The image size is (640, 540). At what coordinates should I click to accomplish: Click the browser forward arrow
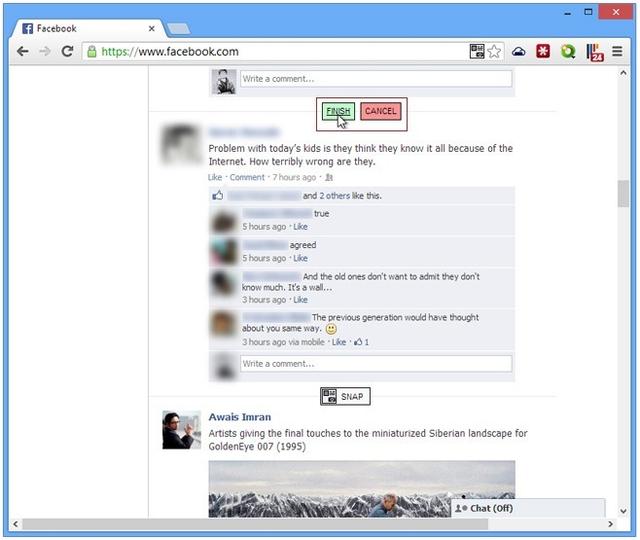click(x=45, y=51)
